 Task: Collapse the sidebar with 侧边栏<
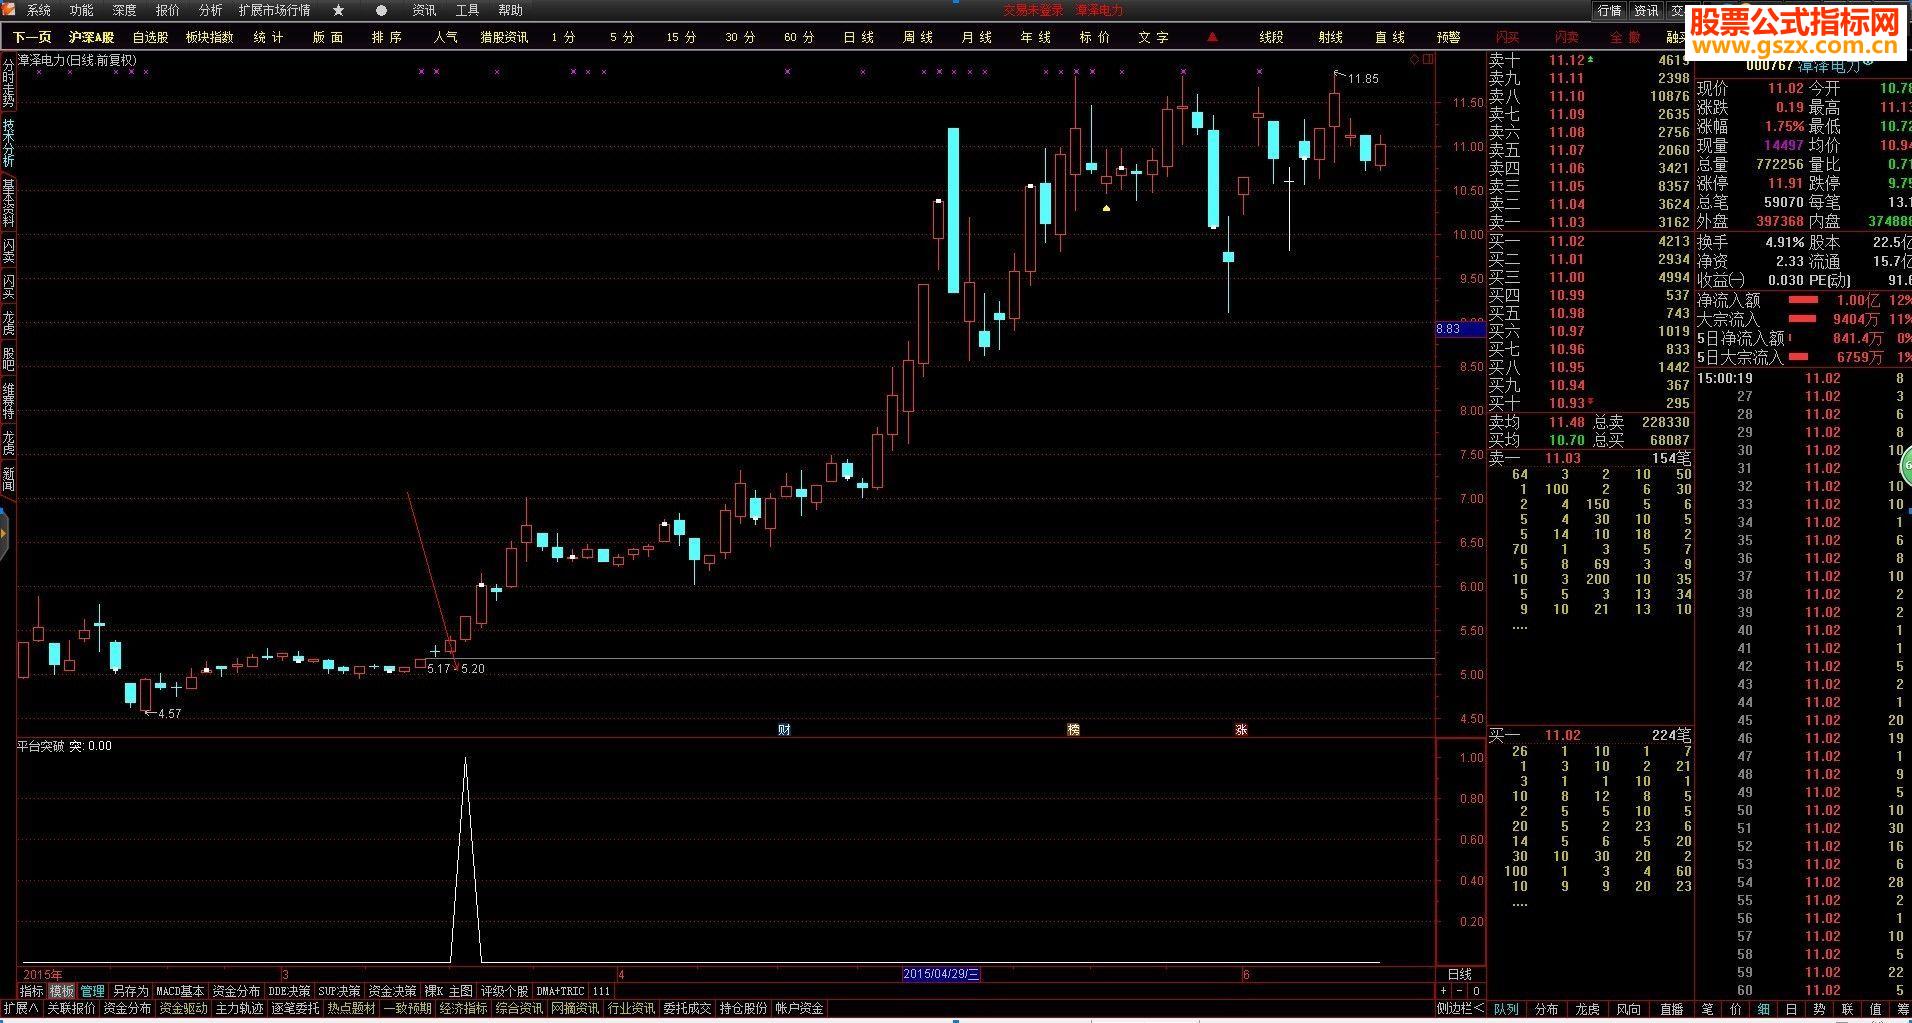1460,1008
